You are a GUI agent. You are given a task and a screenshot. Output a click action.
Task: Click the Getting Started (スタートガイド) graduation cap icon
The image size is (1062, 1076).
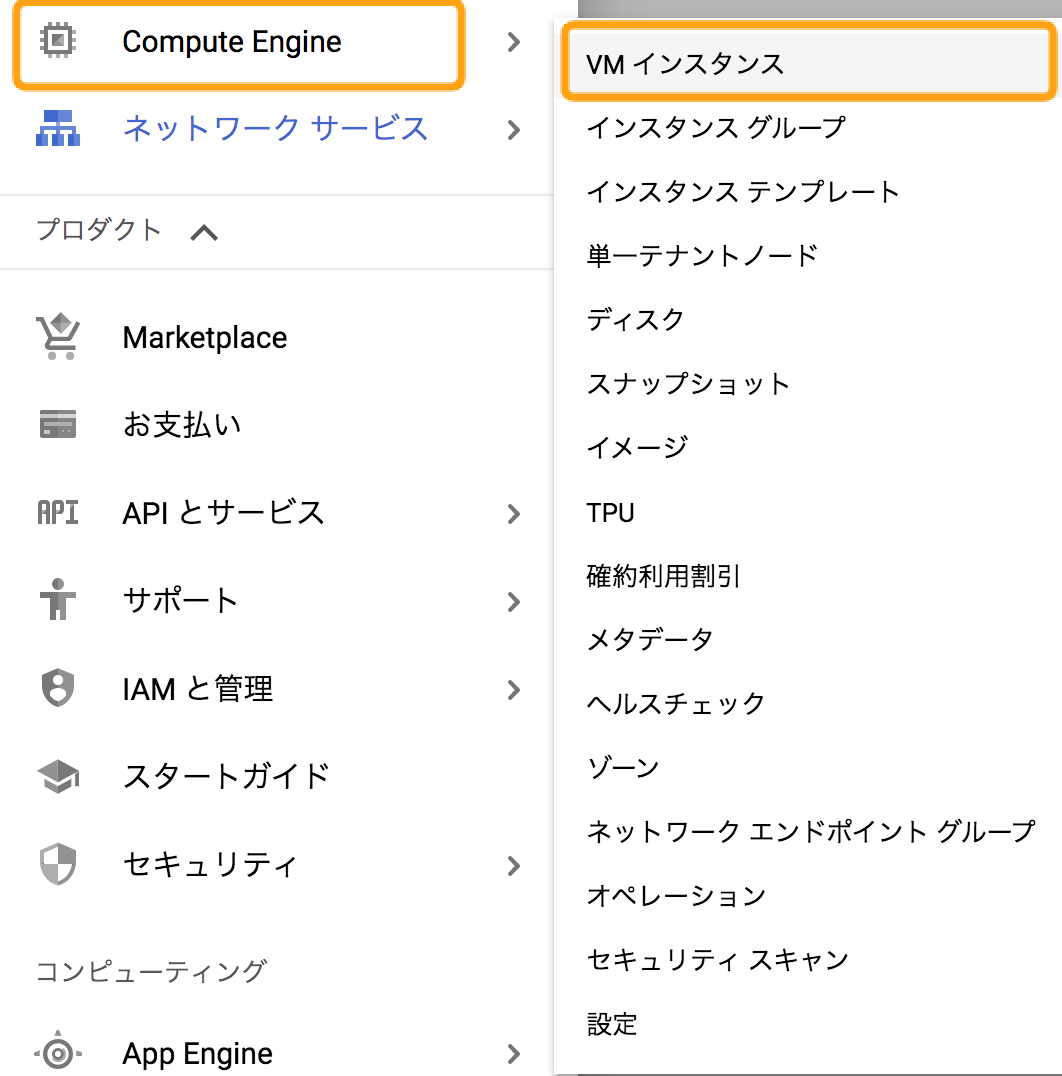[57, 776]
